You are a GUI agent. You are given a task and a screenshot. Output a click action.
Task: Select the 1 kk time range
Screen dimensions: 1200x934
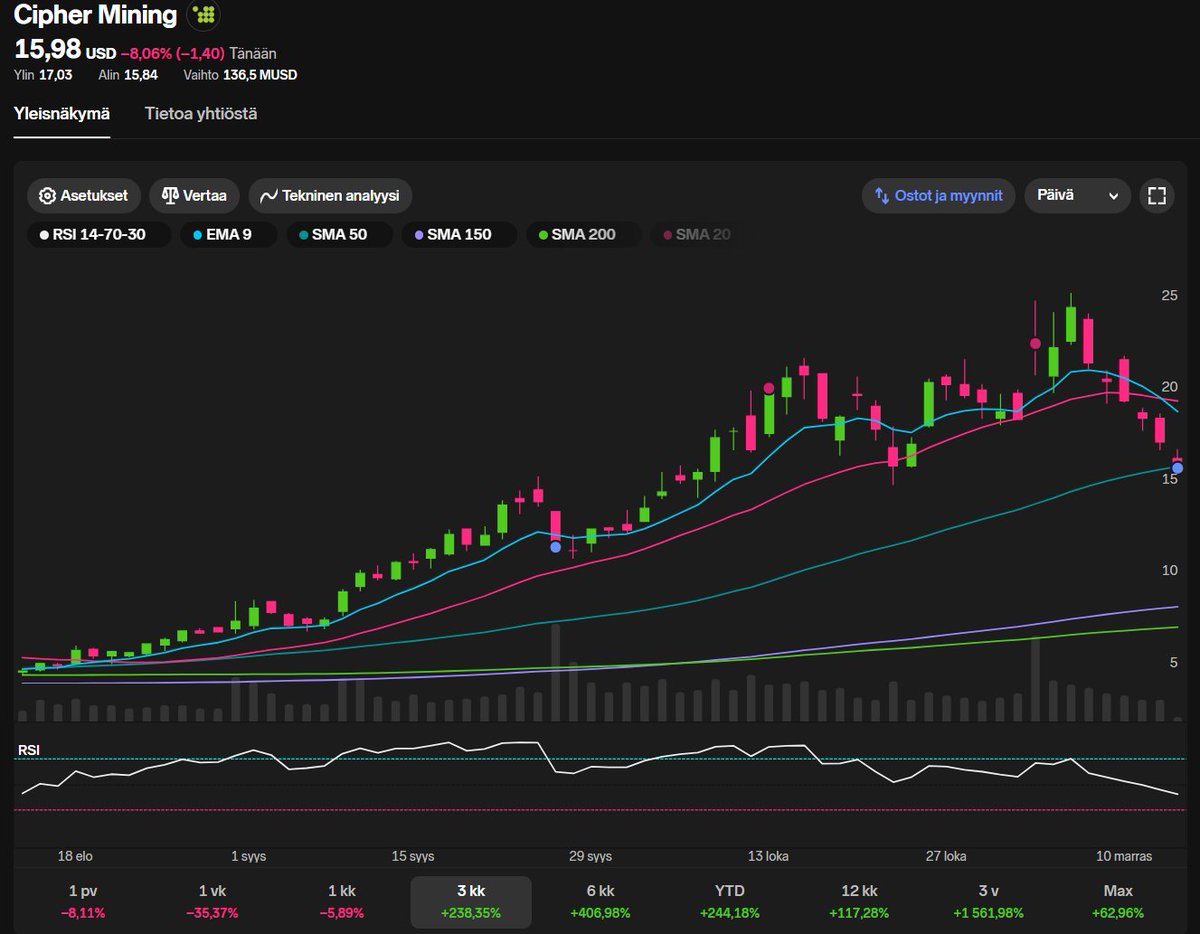[x=341, y=901]
